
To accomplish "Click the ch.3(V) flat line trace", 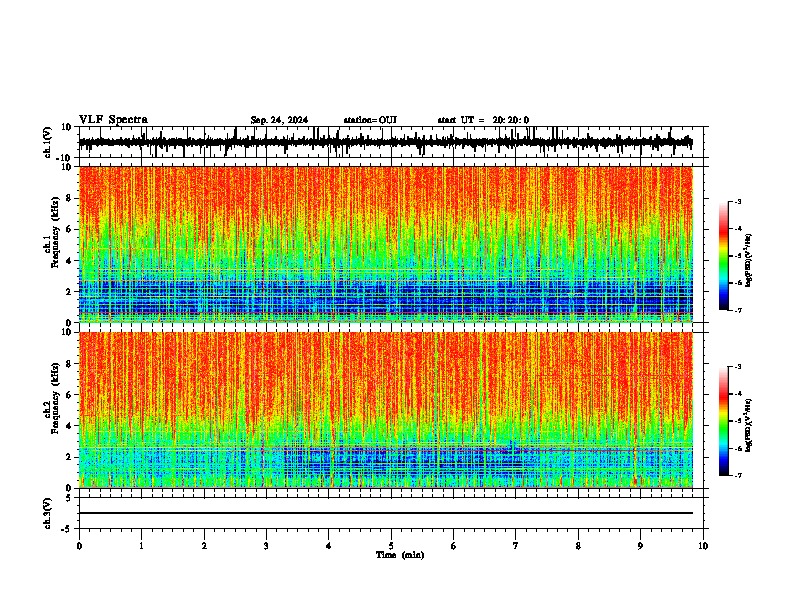I will pos(386,513).
